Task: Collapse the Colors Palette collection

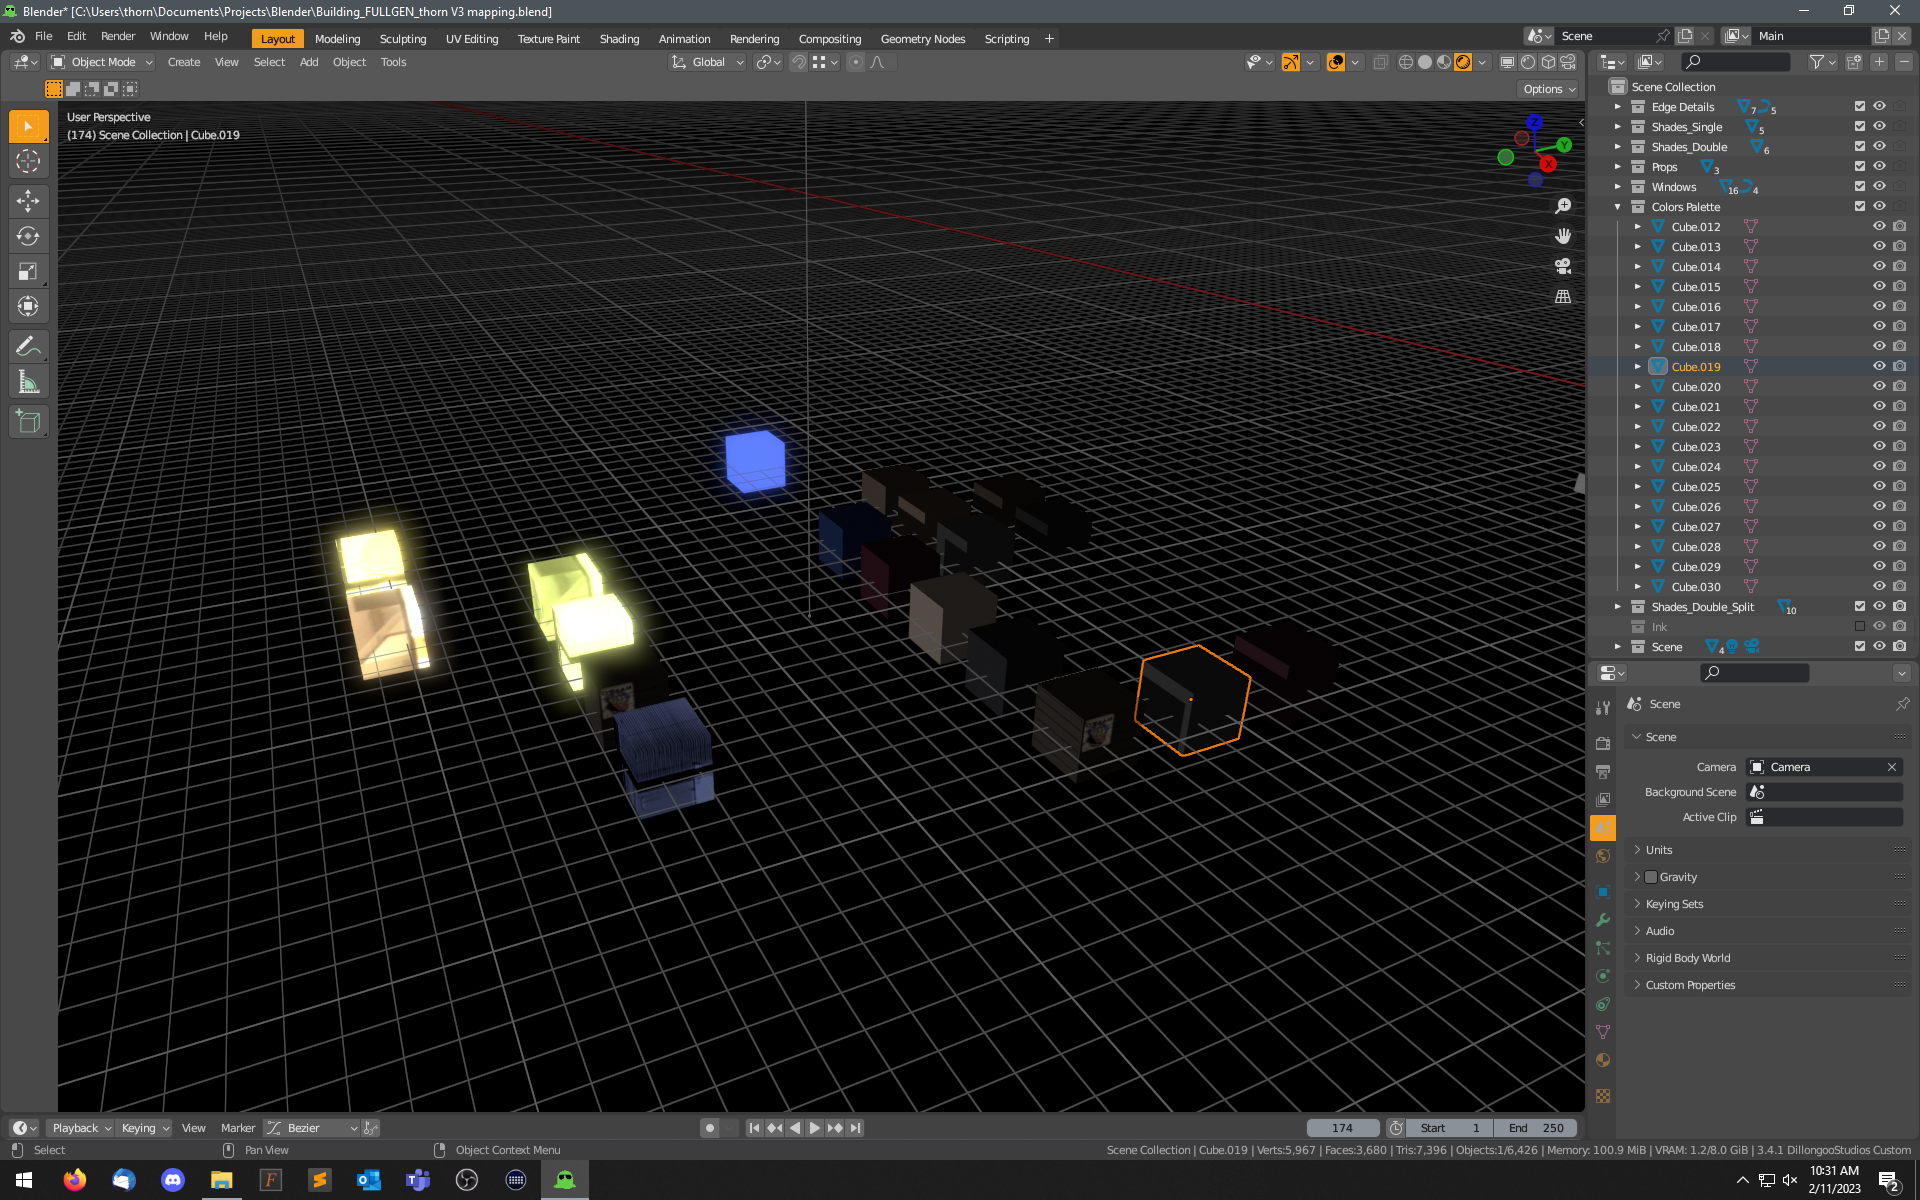Action: point(1618,207)
